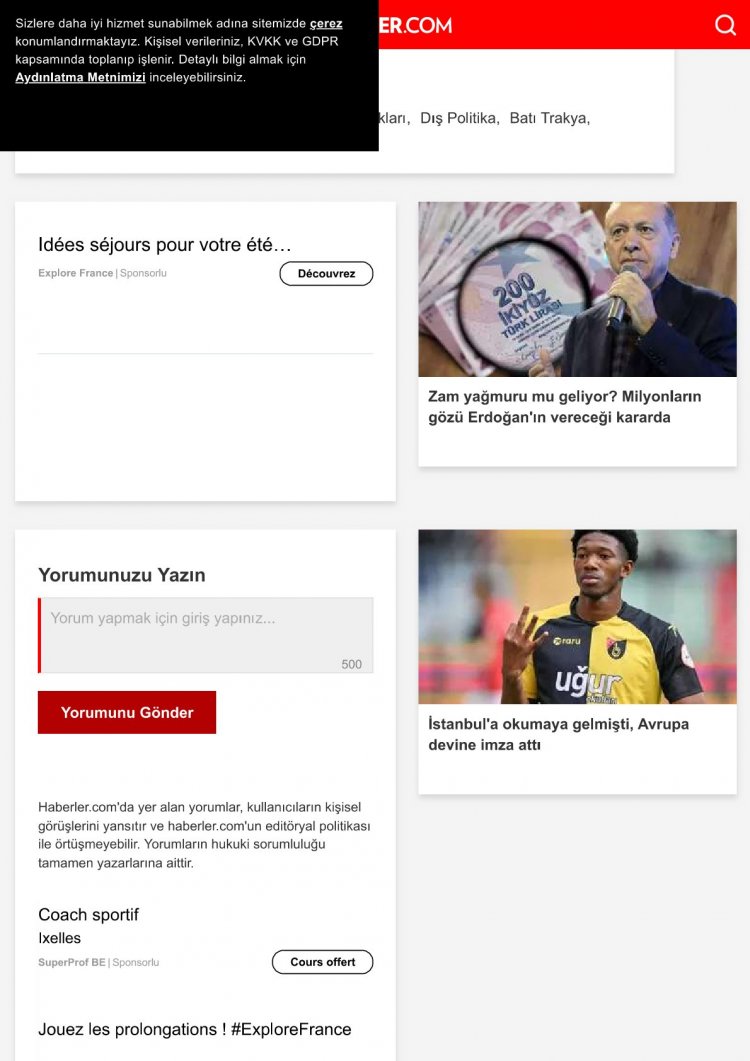
Task: Open the footballer photo thumbnail
Action: pyautogui.click(x=577, y=616)
